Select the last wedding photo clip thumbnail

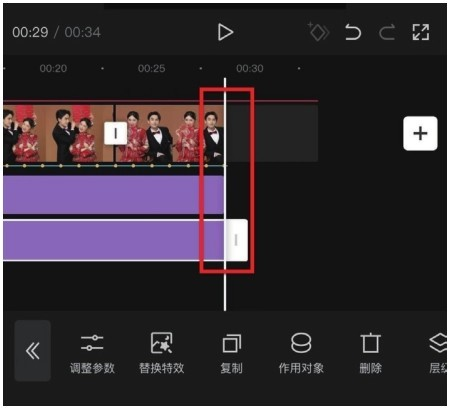coord(169,134)
